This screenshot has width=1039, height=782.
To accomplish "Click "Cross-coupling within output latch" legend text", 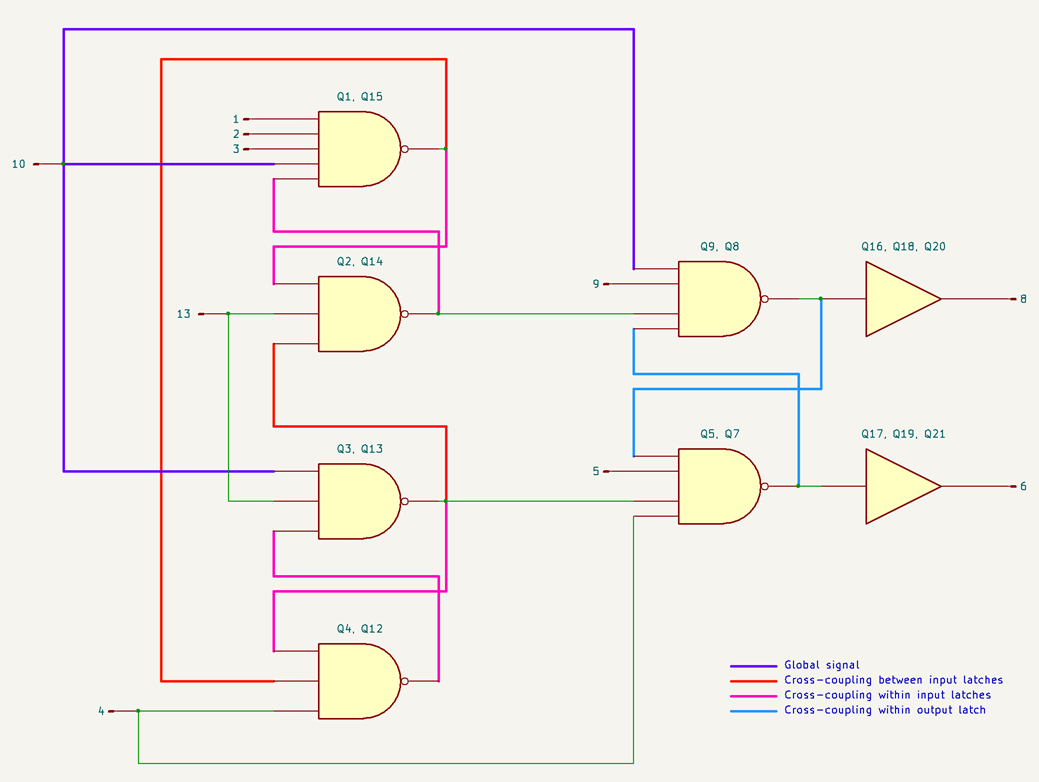I will click(x=884, y=710).
